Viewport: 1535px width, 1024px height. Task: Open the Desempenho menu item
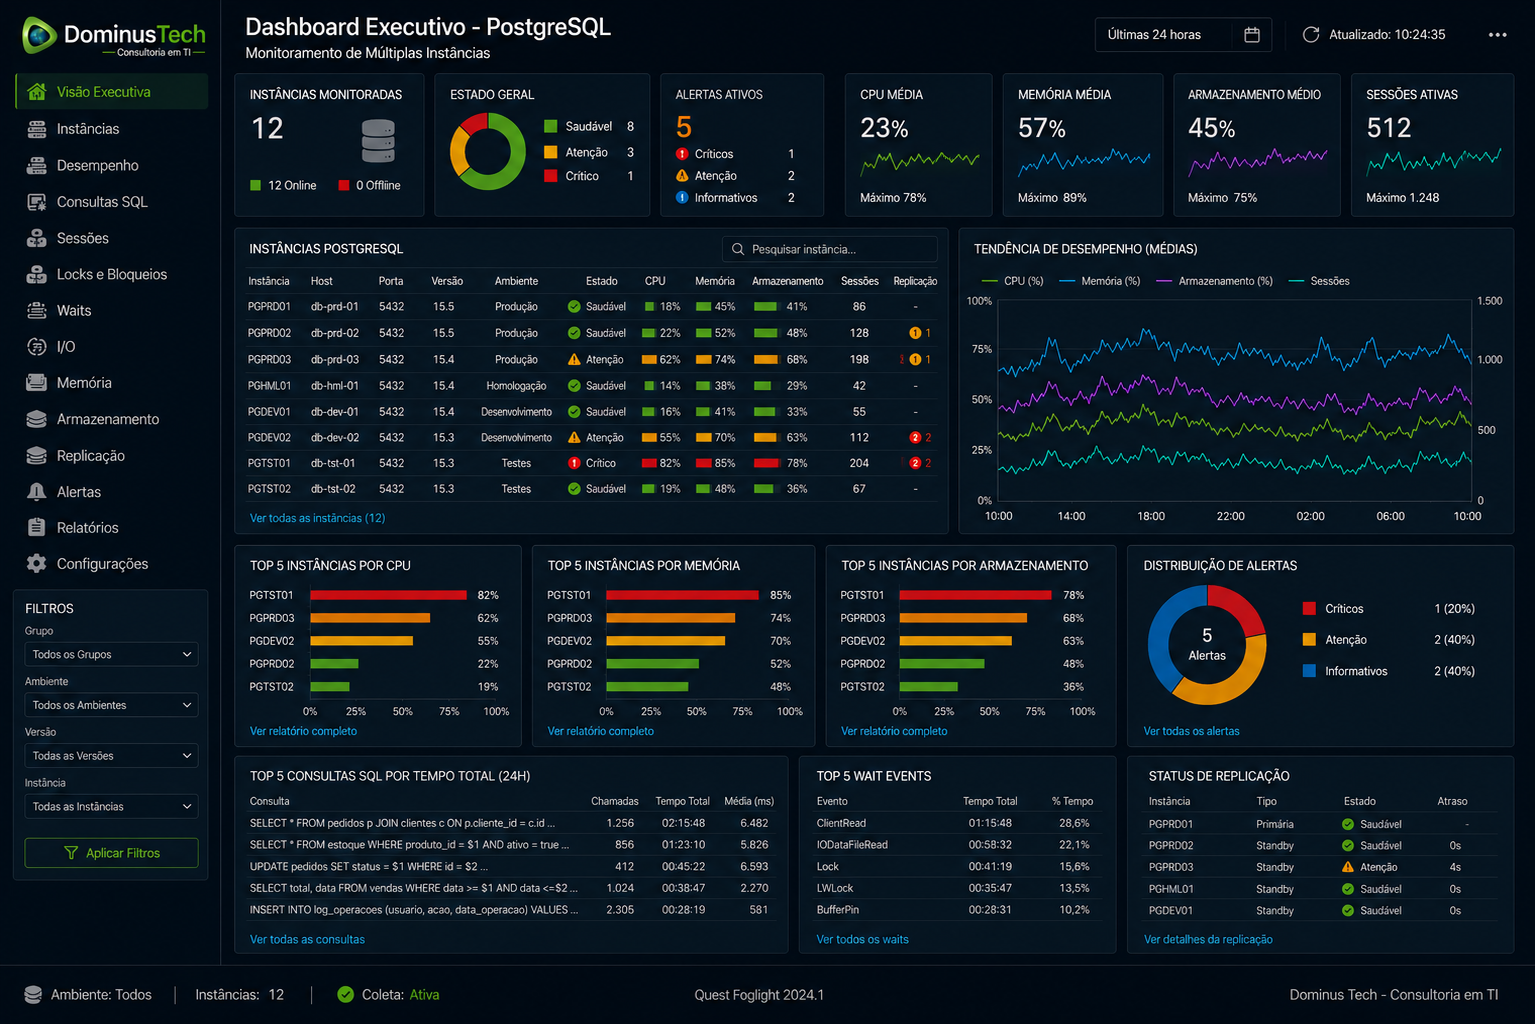[x=112, y=166]
